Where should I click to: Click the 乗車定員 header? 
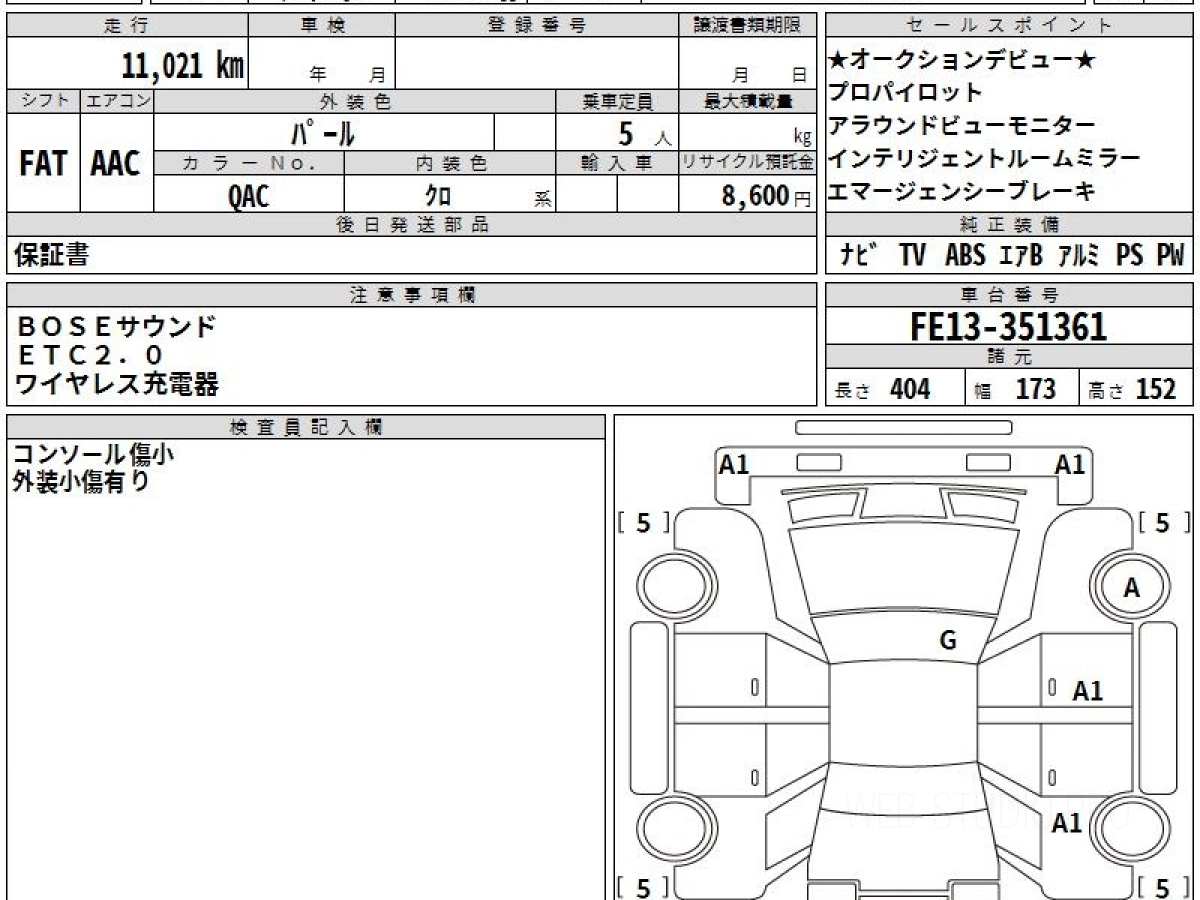[x=617, y=101]
